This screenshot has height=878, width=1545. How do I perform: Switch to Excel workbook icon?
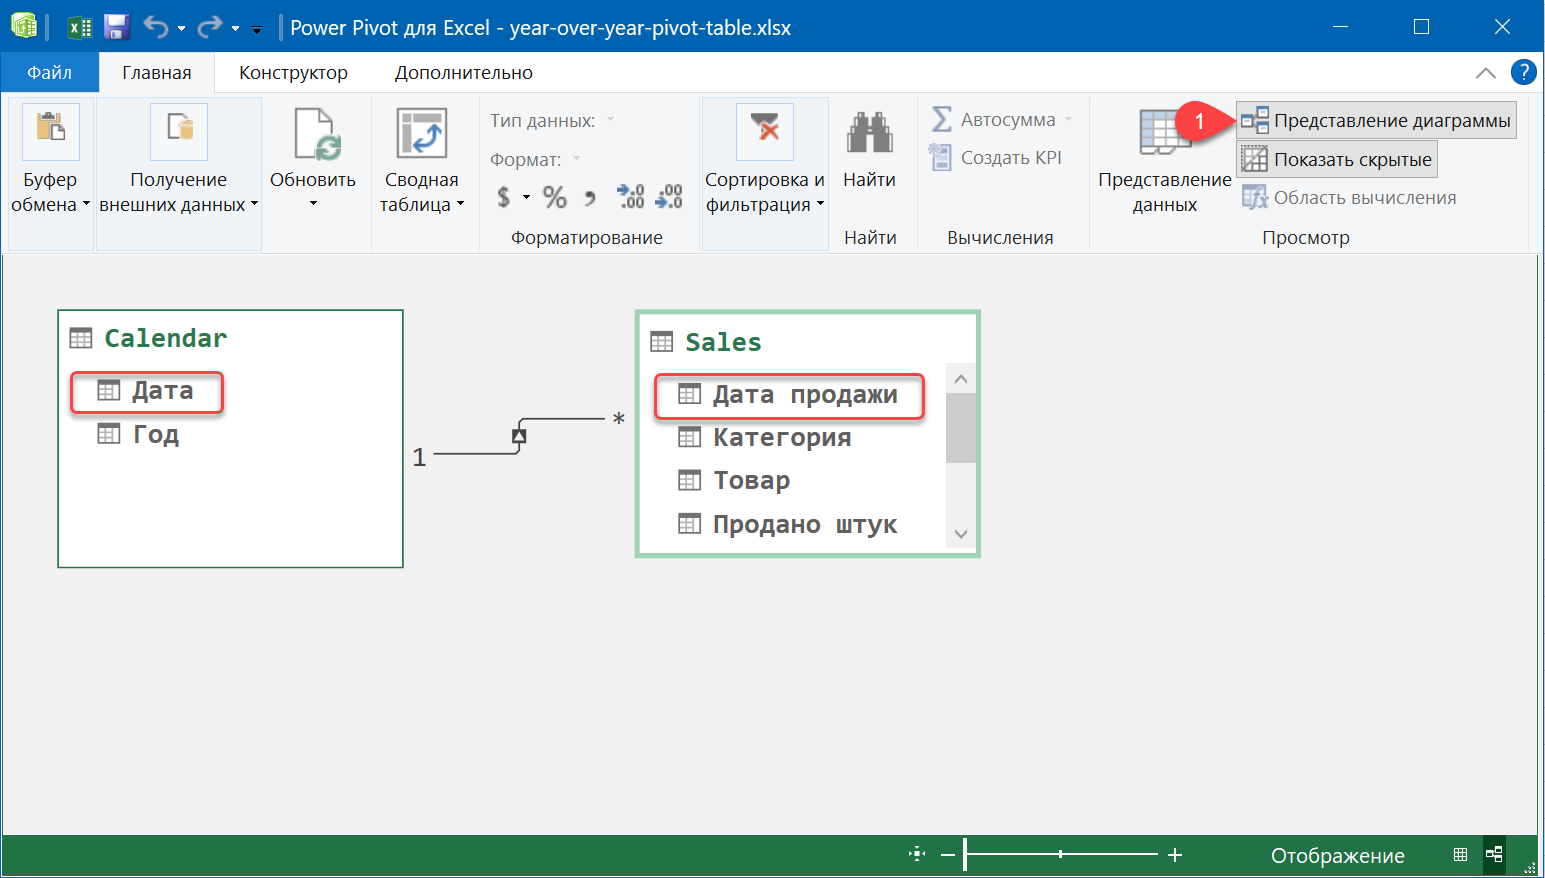pyautogui.click(x=79, y=27)
